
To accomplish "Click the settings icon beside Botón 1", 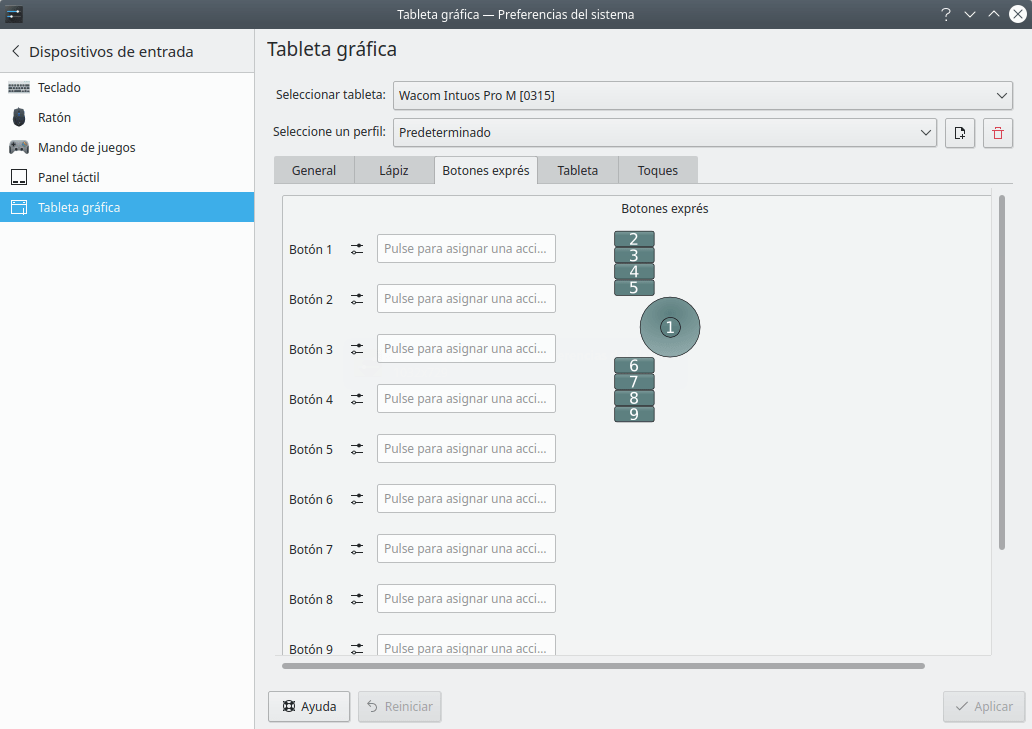I will click(x=357, y=249).
